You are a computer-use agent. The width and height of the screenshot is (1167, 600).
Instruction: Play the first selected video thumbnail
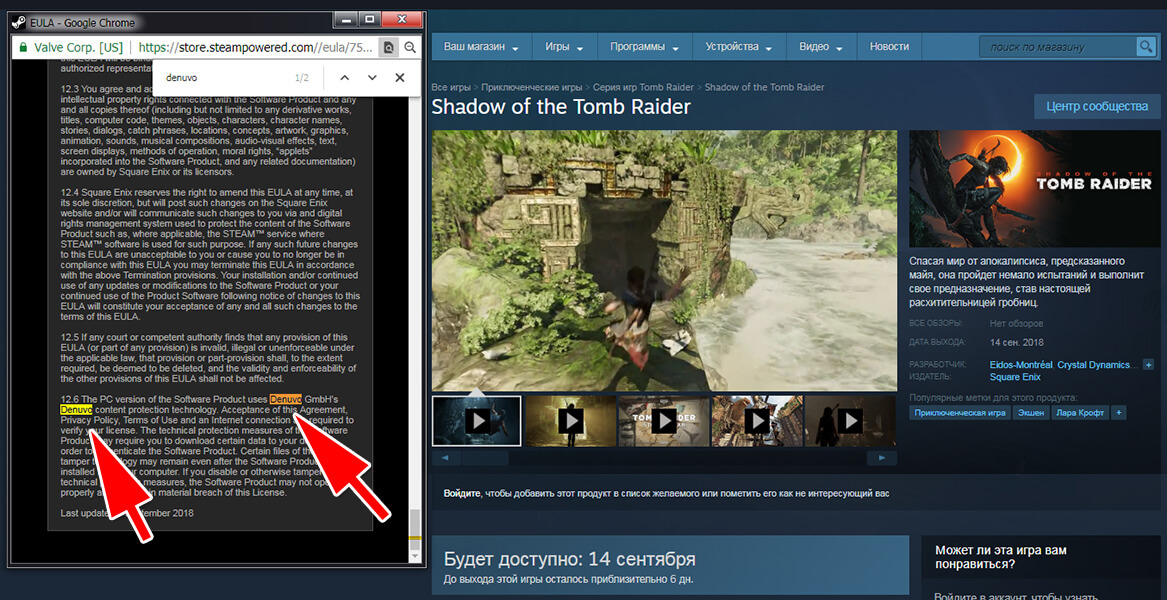pyautogui.click(x=476, y=421)
